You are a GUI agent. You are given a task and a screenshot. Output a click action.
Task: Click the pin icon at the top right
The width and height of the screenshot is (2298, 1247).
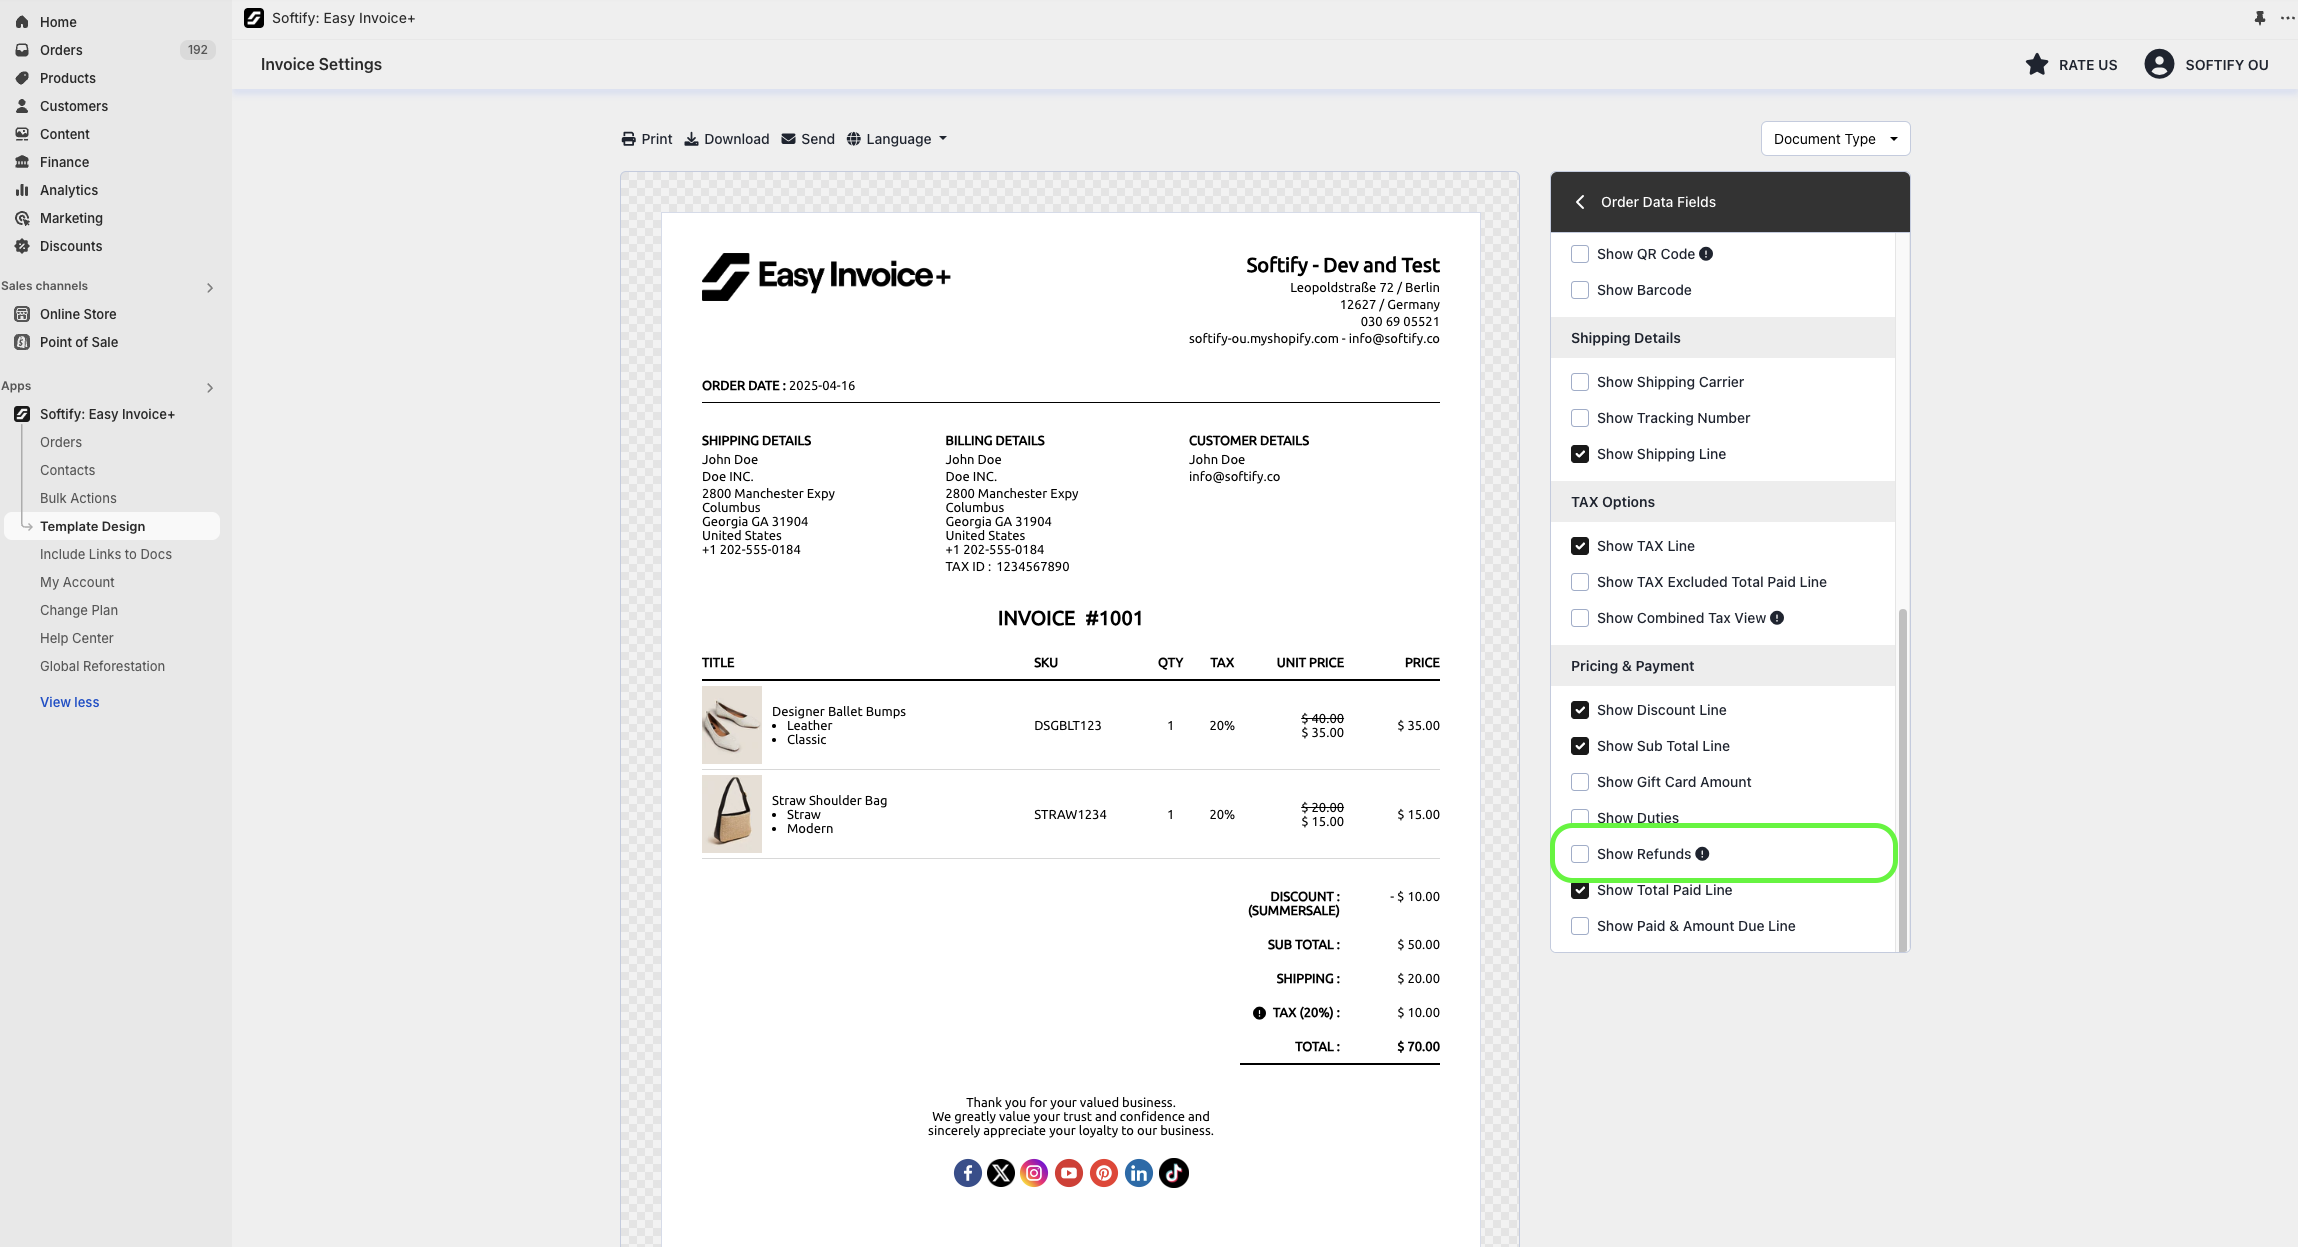coord(2259,18)
